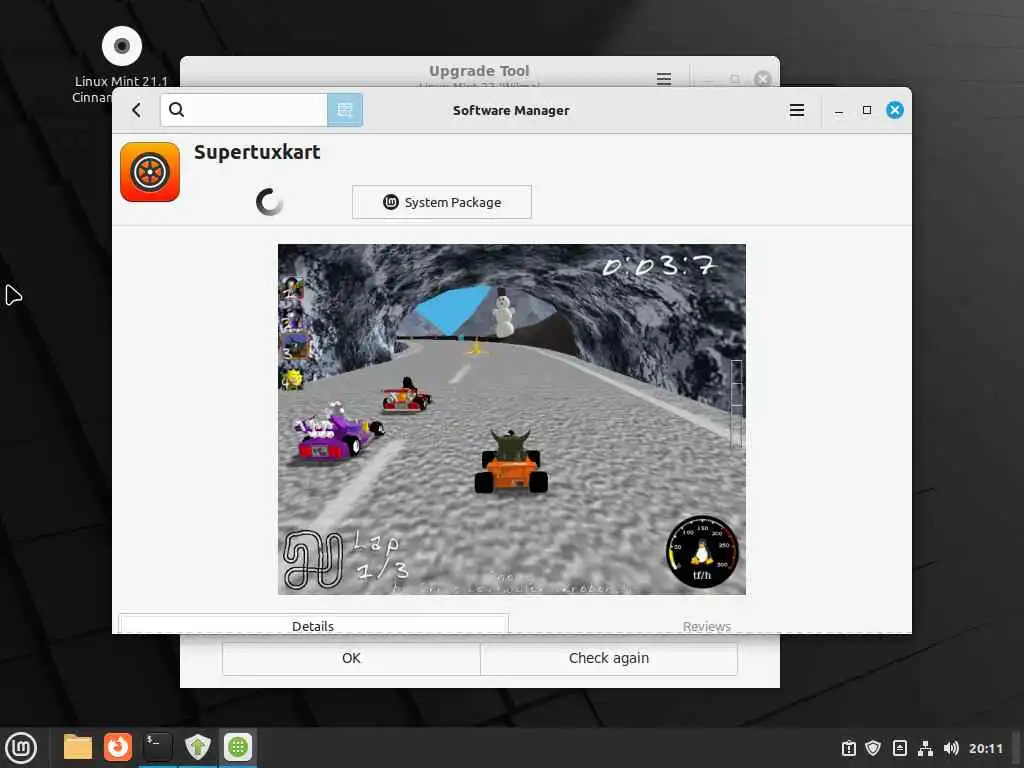Maximize the Software Manager window
Viewport: 1024px width, 768px height.
tap(867, 110)
